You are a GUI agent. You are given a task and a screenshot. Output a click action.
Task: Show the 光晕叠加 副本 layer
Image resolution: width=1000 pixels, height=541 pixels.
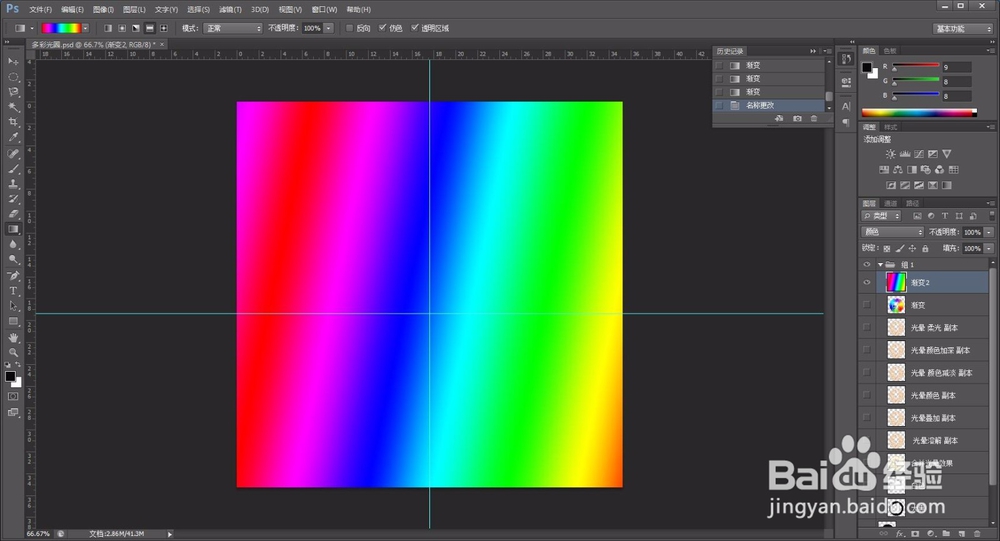(x=867, y=417)
